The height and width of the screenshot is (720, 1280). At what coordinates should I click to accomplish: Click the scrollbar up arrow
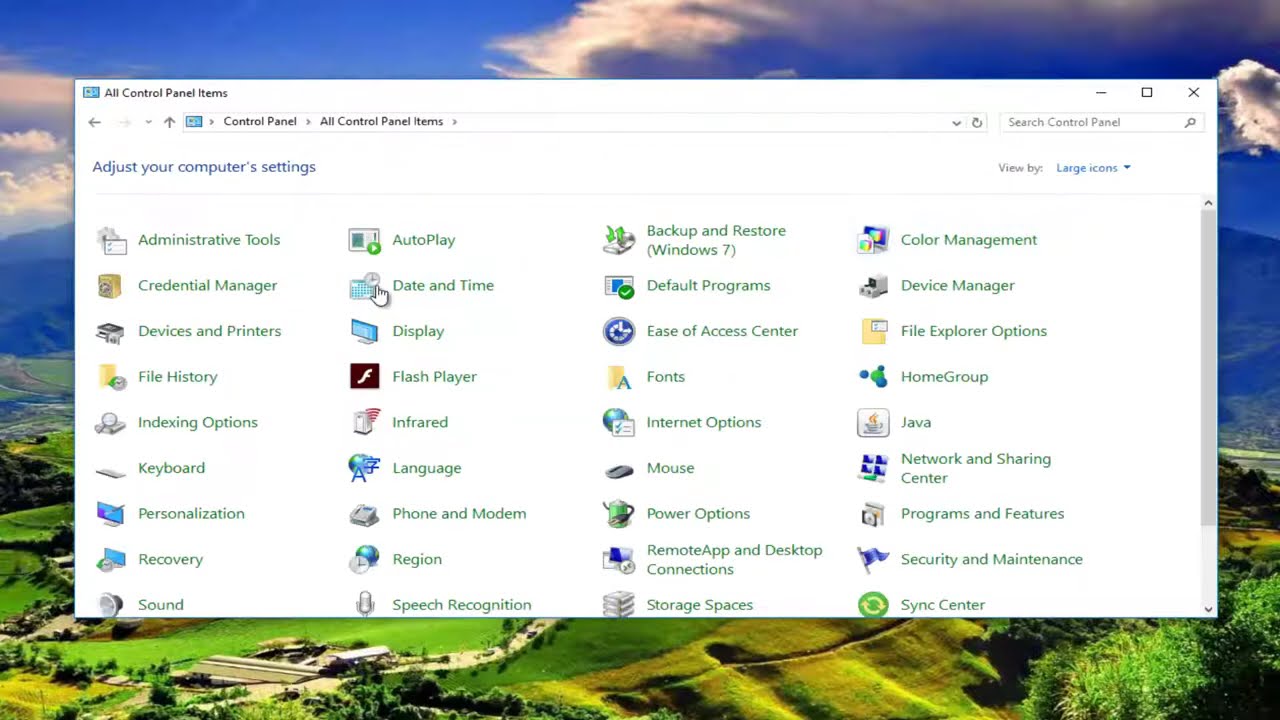(x=1208, y=203)
